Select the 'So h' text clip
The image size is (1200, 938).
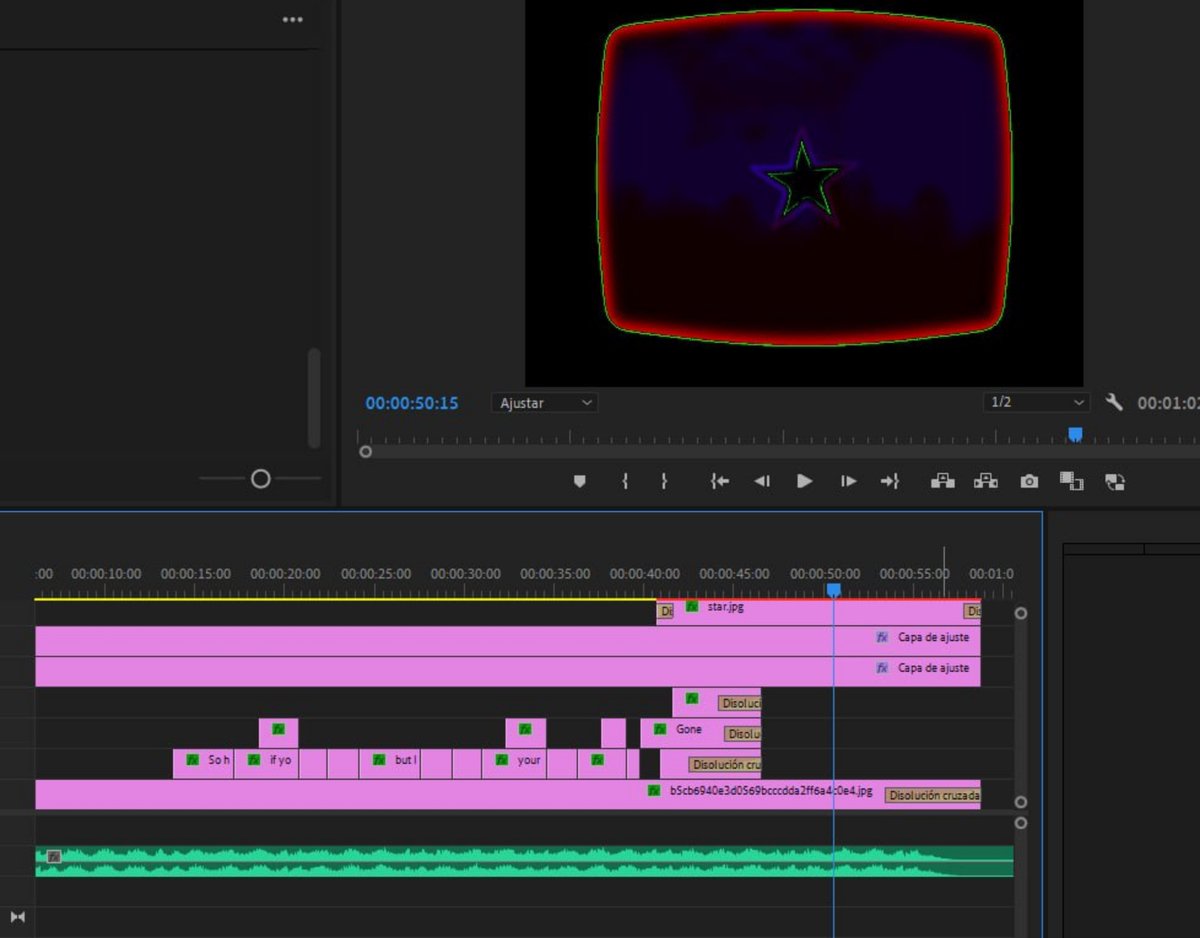203,764
